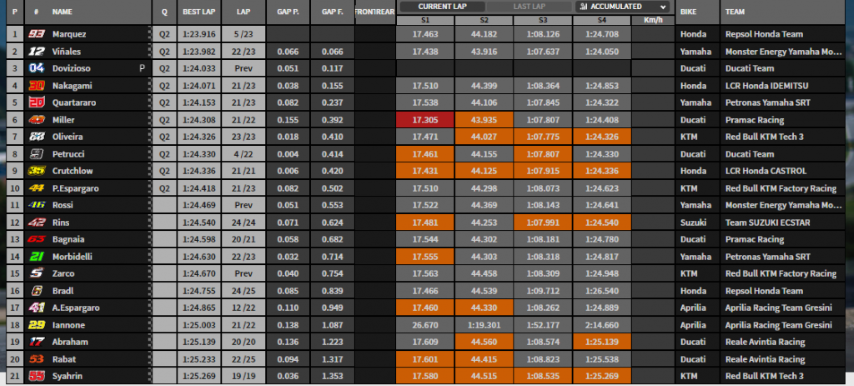The image size is (854, 386).
Task: Click Morbidelli's orange S1 time 17.555
Action: (x=425, y=257)
